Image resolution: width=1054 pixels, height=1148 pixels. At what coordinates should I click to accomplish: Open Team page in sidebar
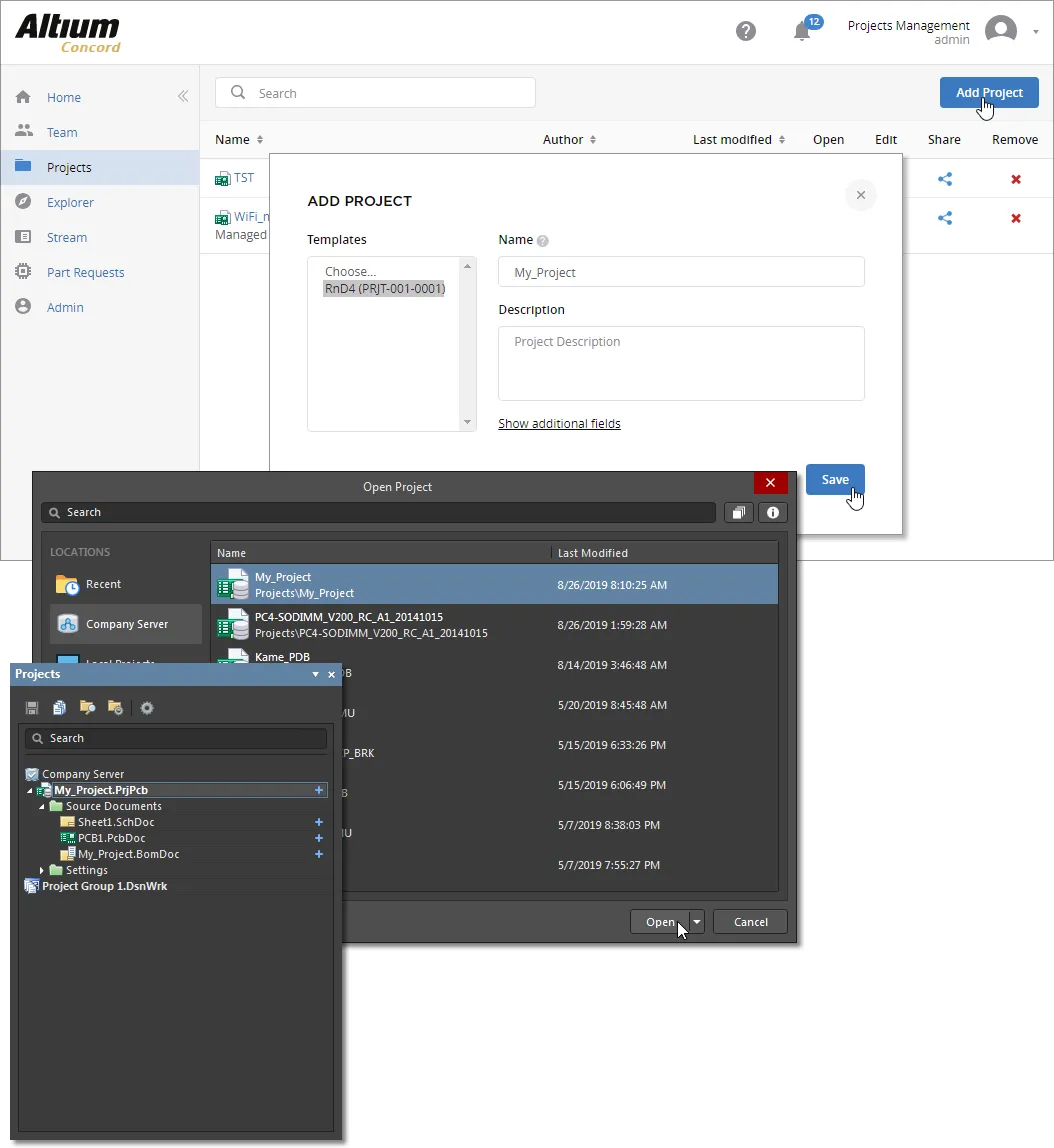pyautogui.click(x=61, y=133)
